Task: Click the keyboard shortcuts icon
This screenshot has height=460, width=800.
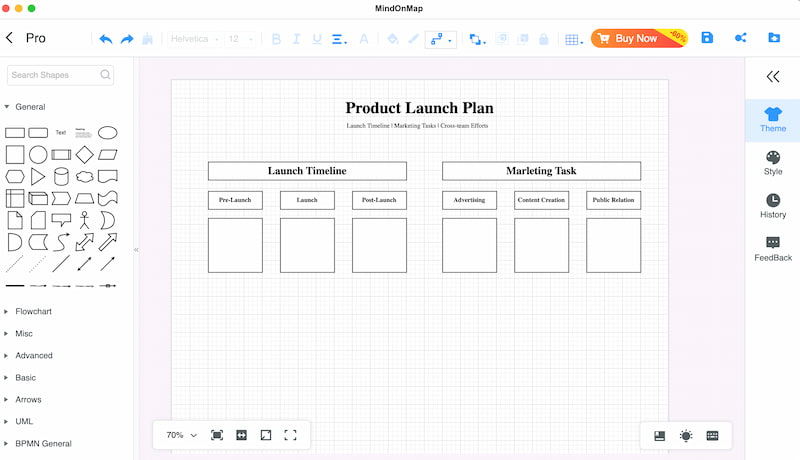Action: 712,436
